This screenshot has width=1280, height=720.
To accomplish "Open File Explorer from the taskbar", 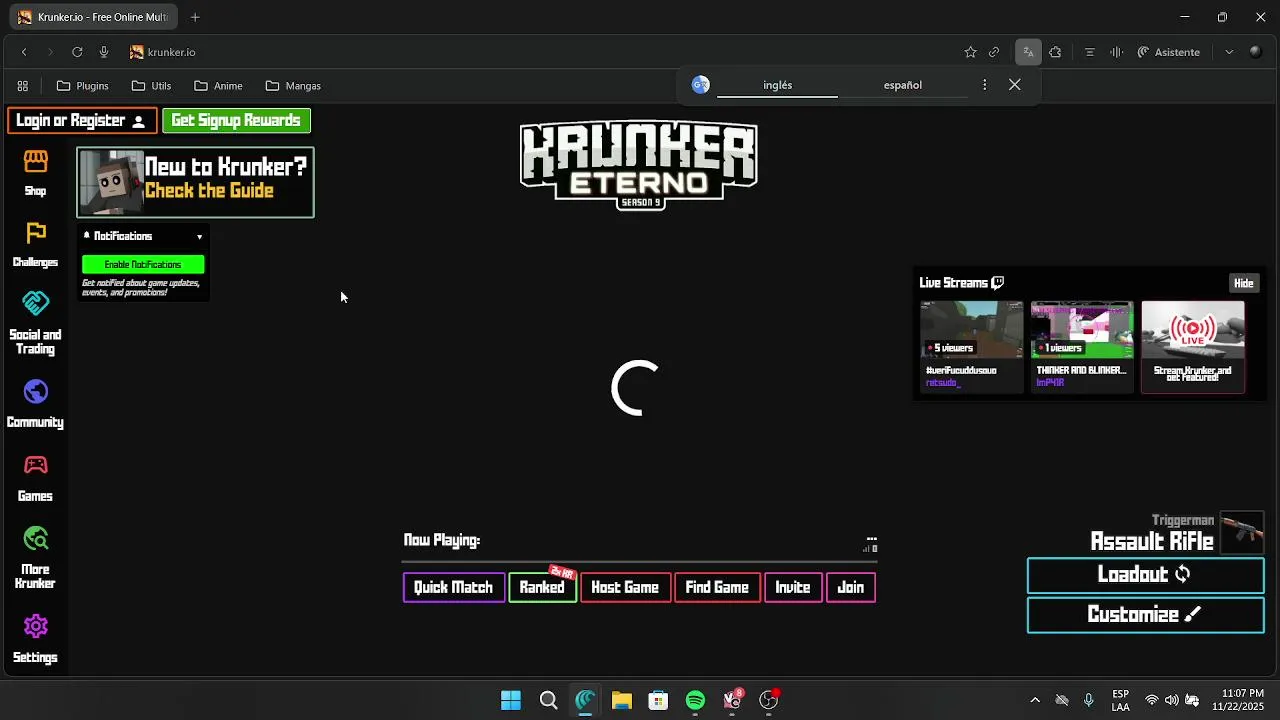I will 622,700.
